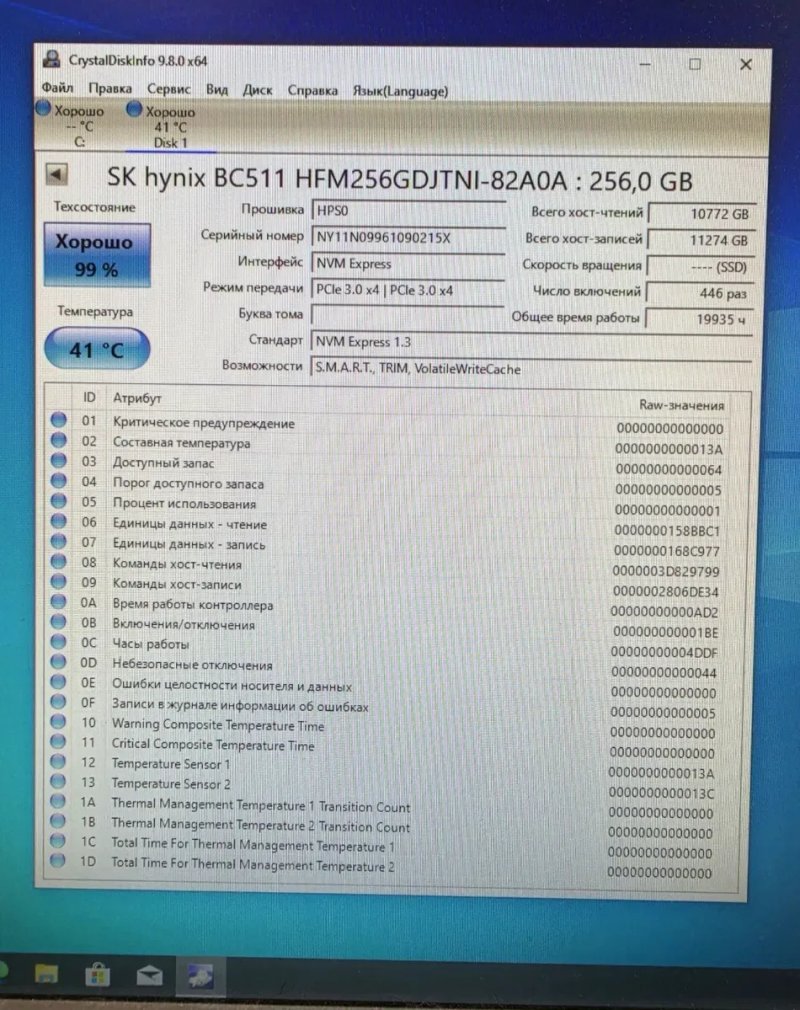Open the Файл menu
The width and height of the screenshot is (800, 1010).
57,88
